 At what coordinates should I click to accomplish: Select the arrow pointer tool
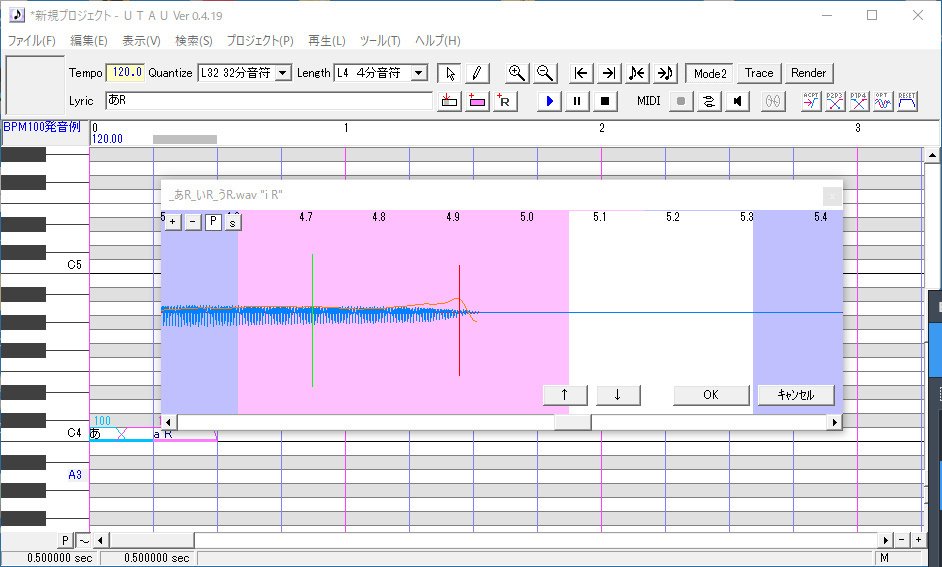coord(449,73)
